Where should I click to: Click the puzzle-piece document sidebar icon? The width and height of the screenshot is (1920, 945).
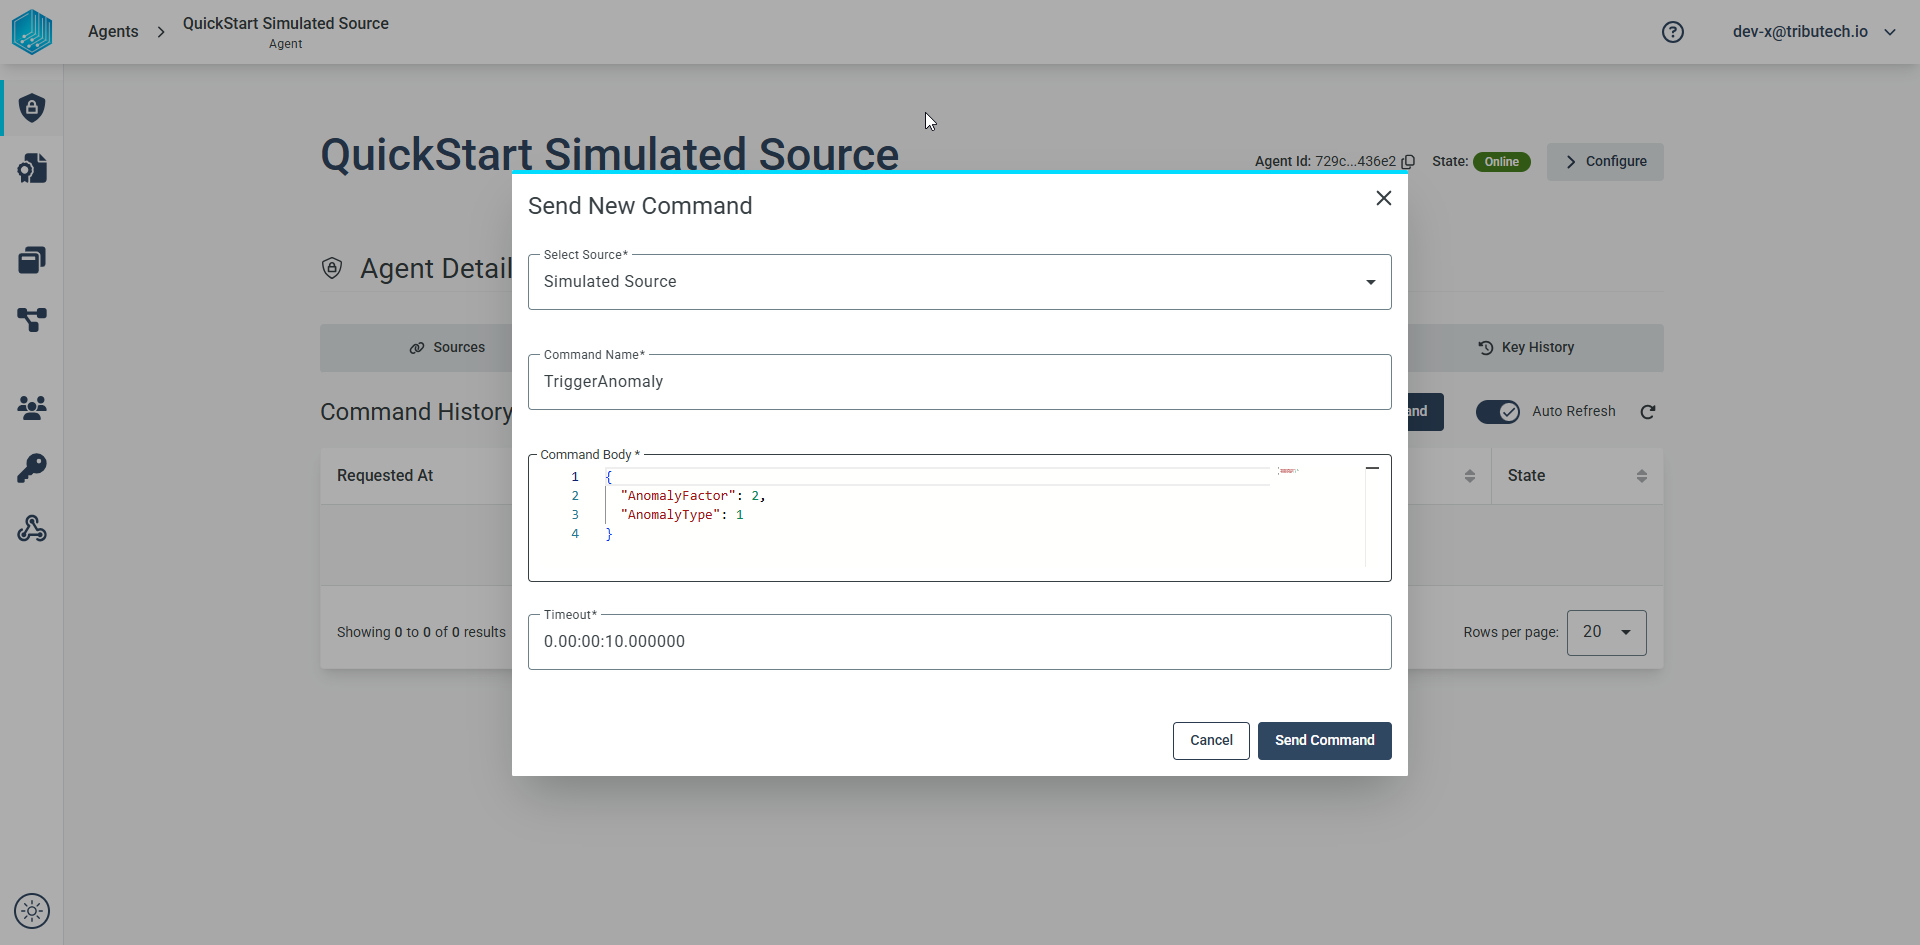pos(32,168)
